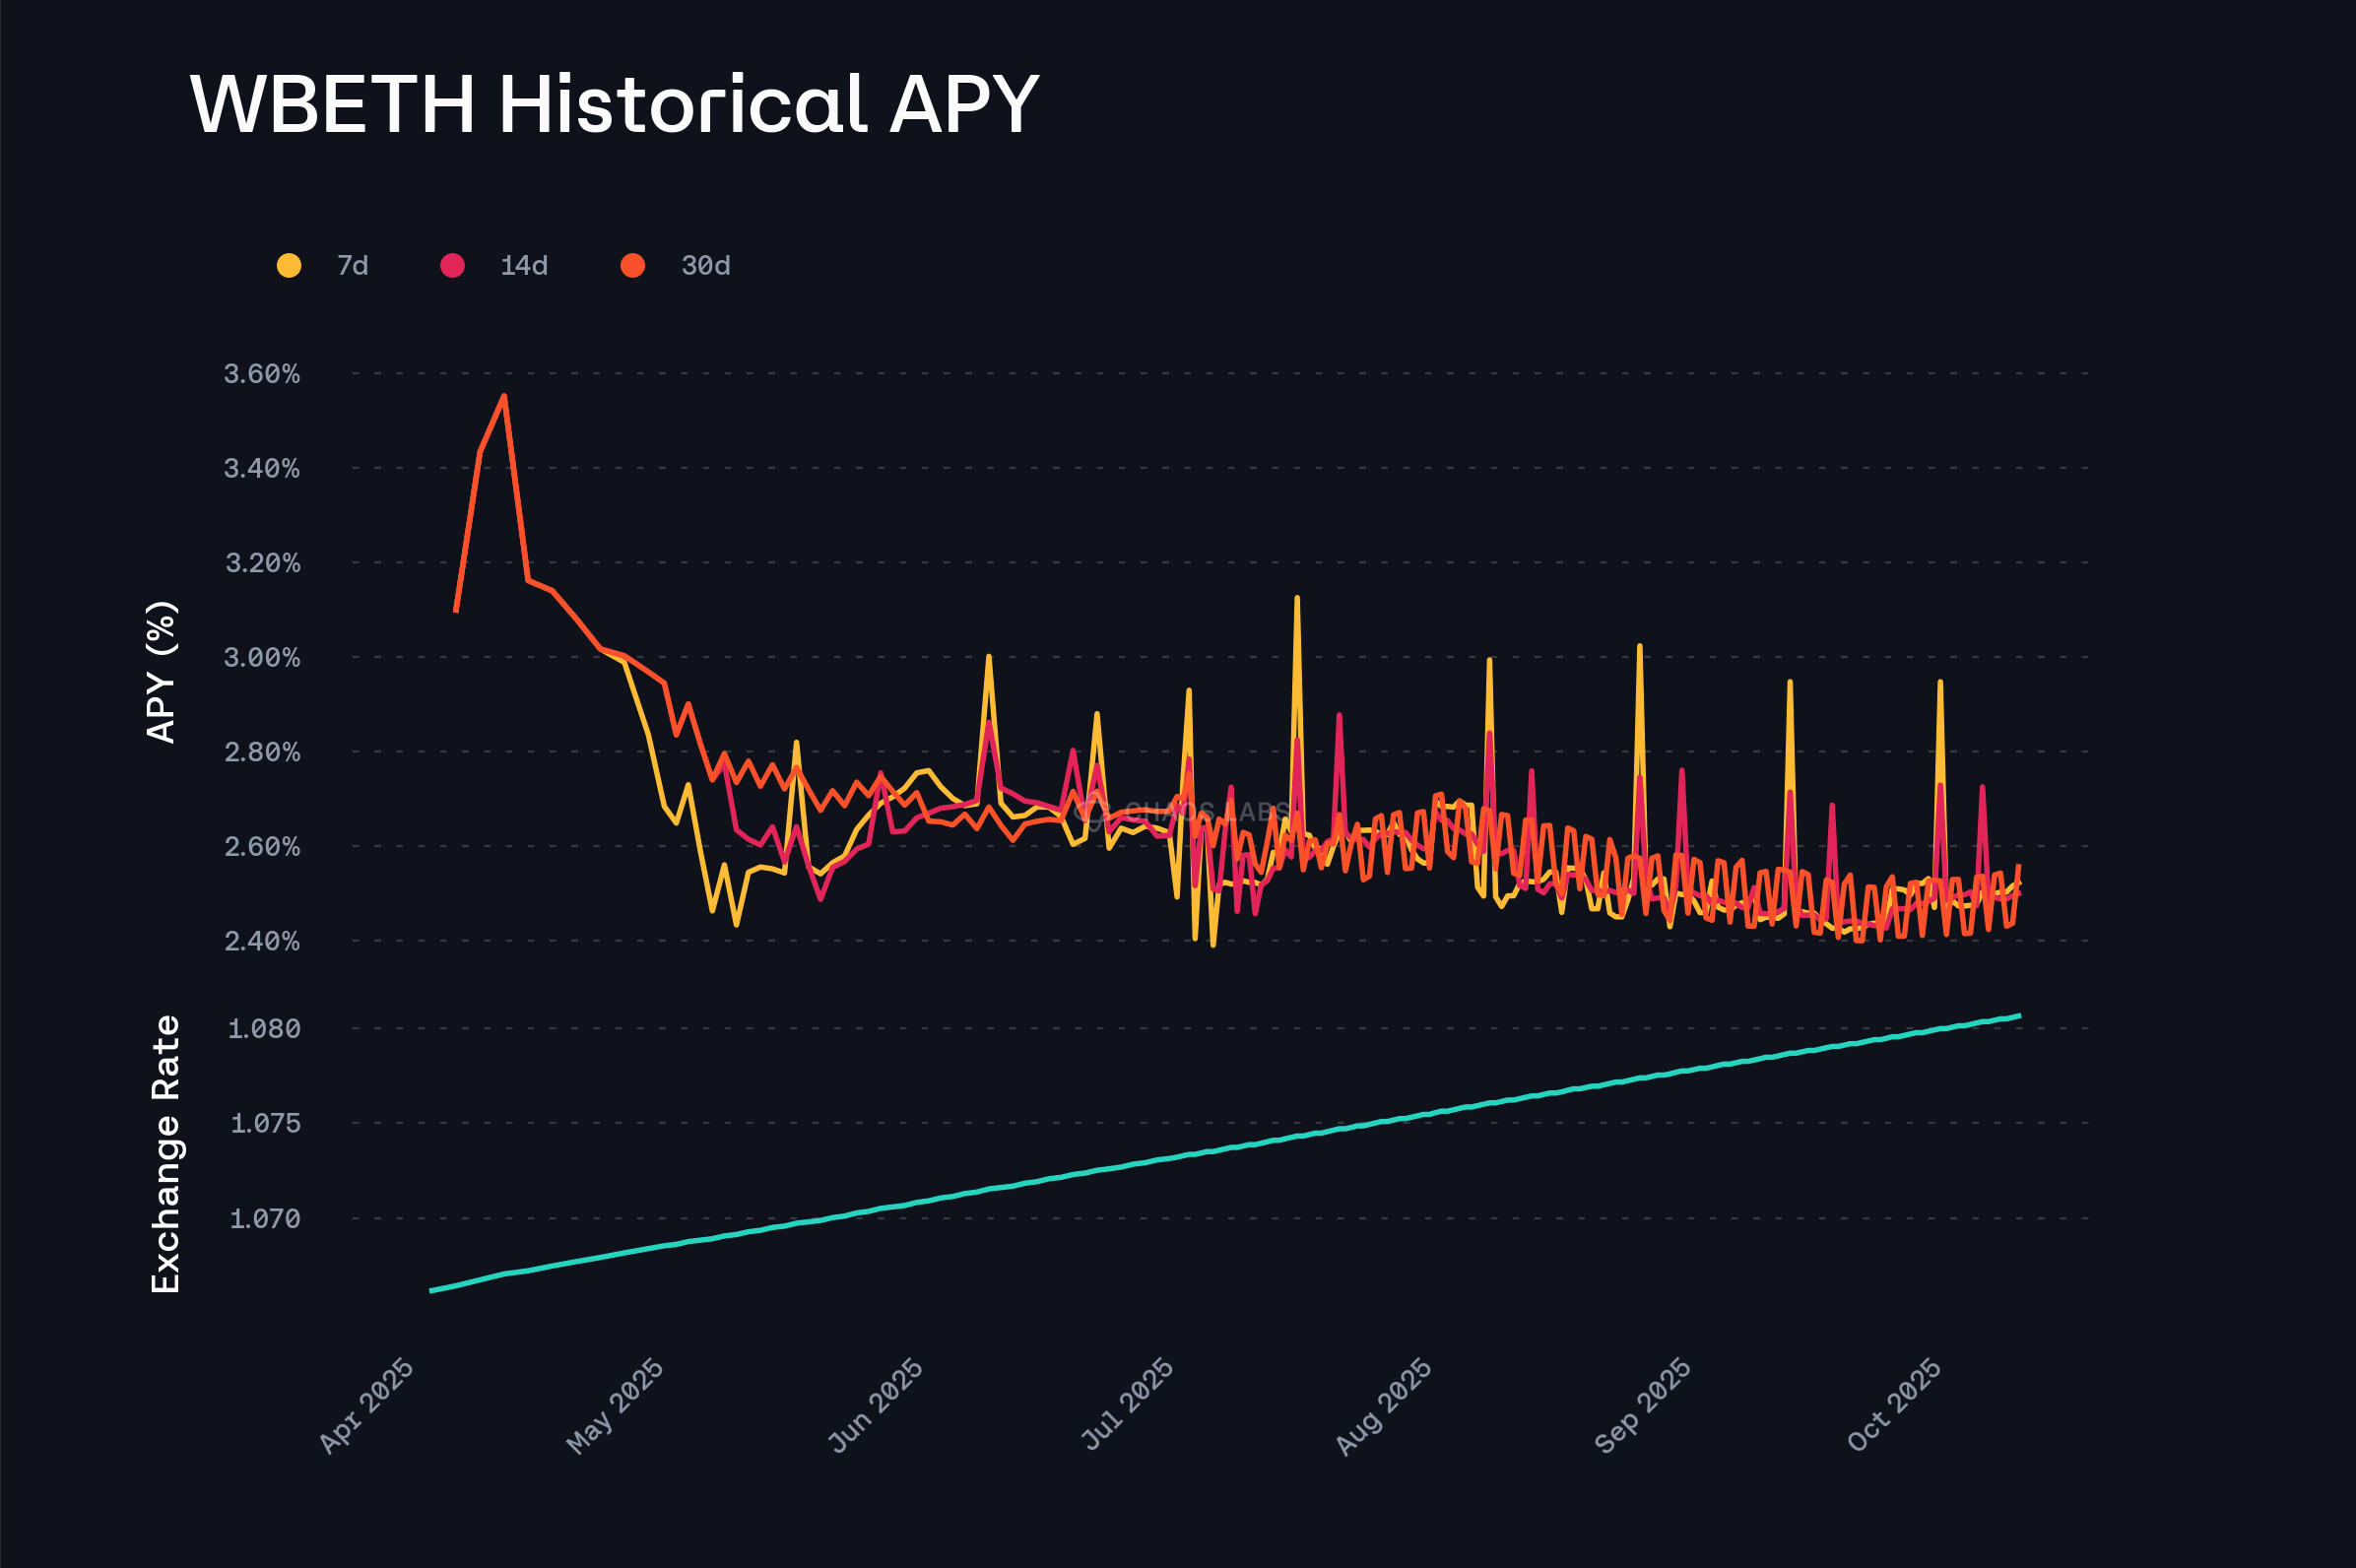Select the Exchange Rate axis title
This screenshot has height=1568, width=2356.
tap(165, 1154)
